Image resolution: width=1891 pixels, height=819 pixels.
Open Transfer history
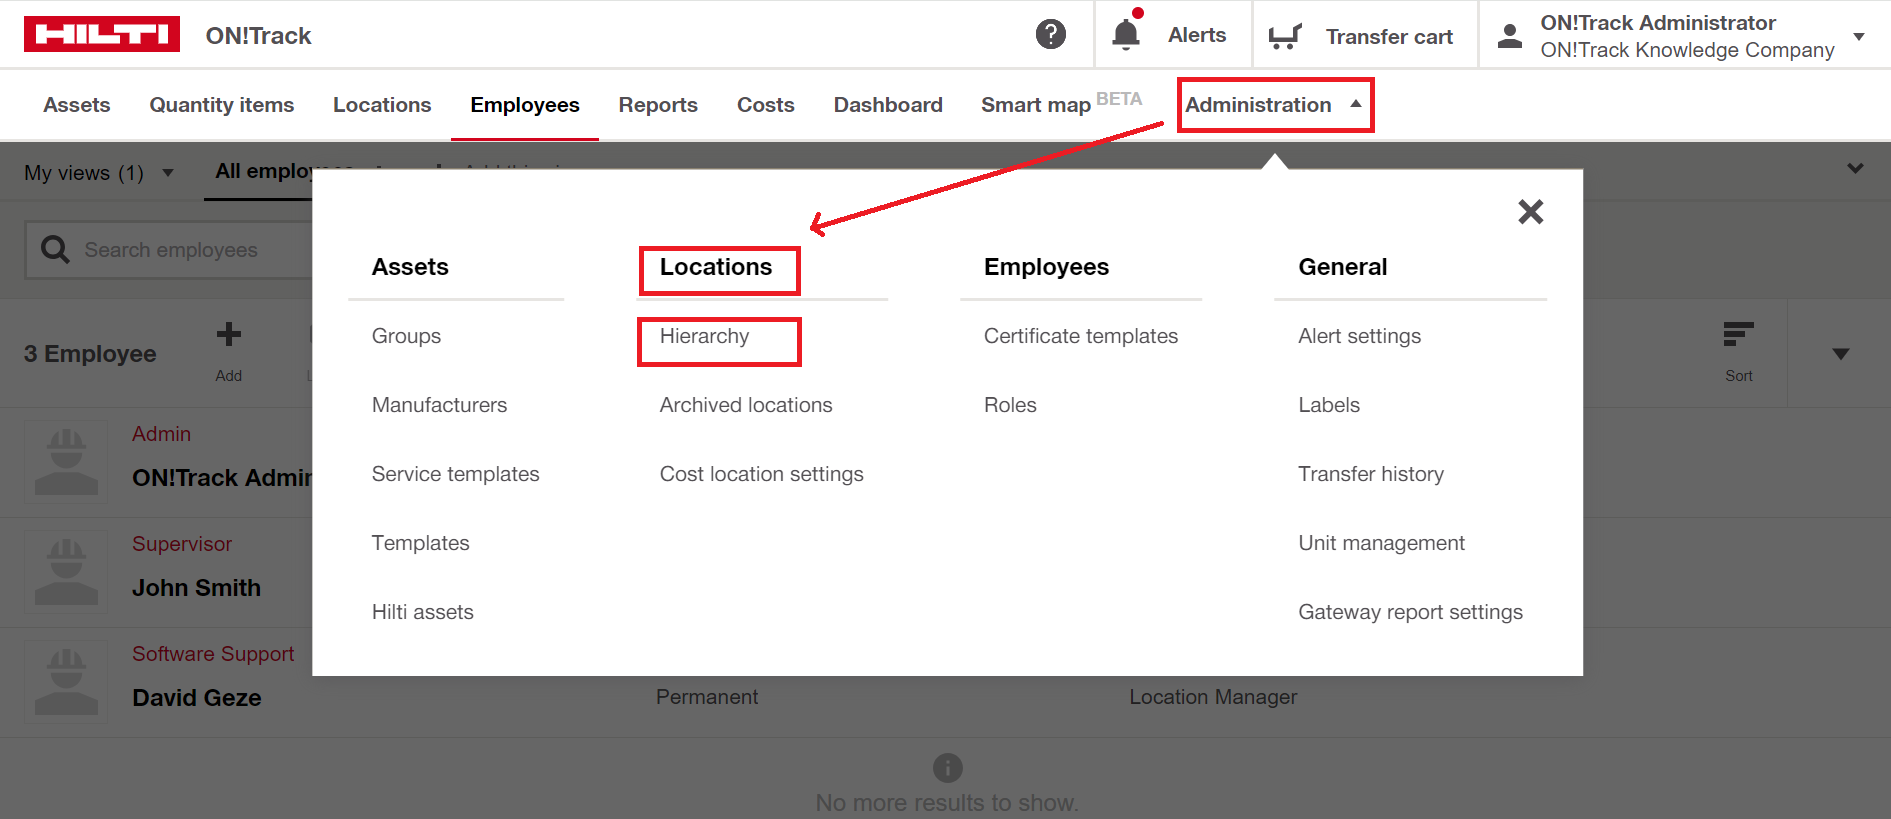tap(1371, 474)
